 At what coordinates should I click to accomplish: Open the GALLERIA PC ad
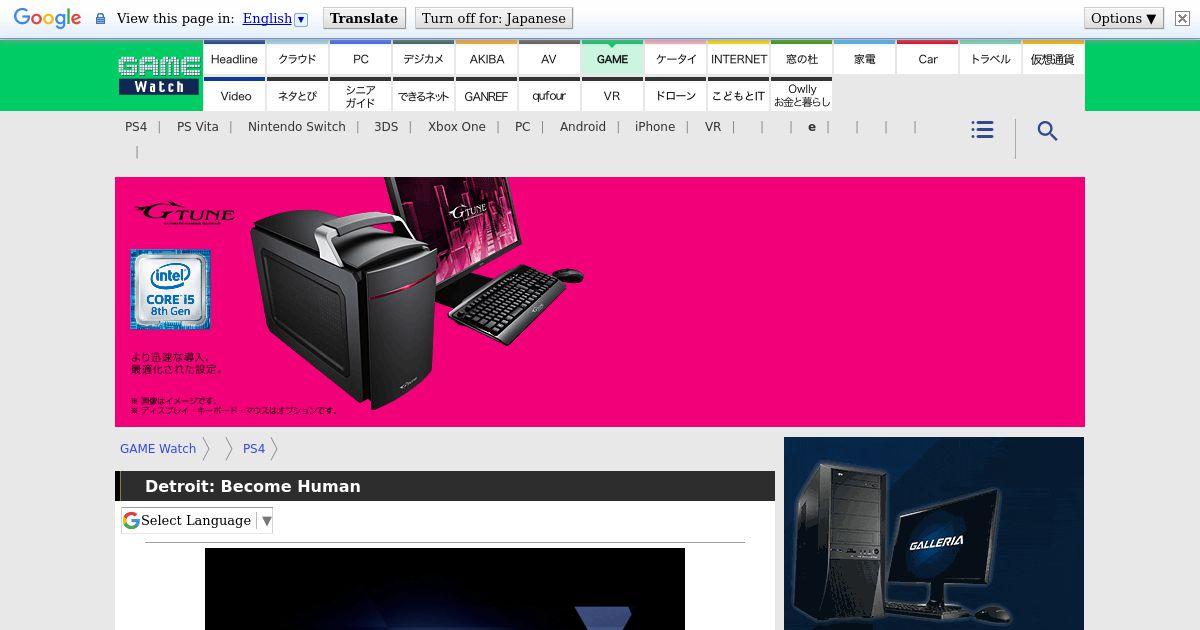pos(934,533)
